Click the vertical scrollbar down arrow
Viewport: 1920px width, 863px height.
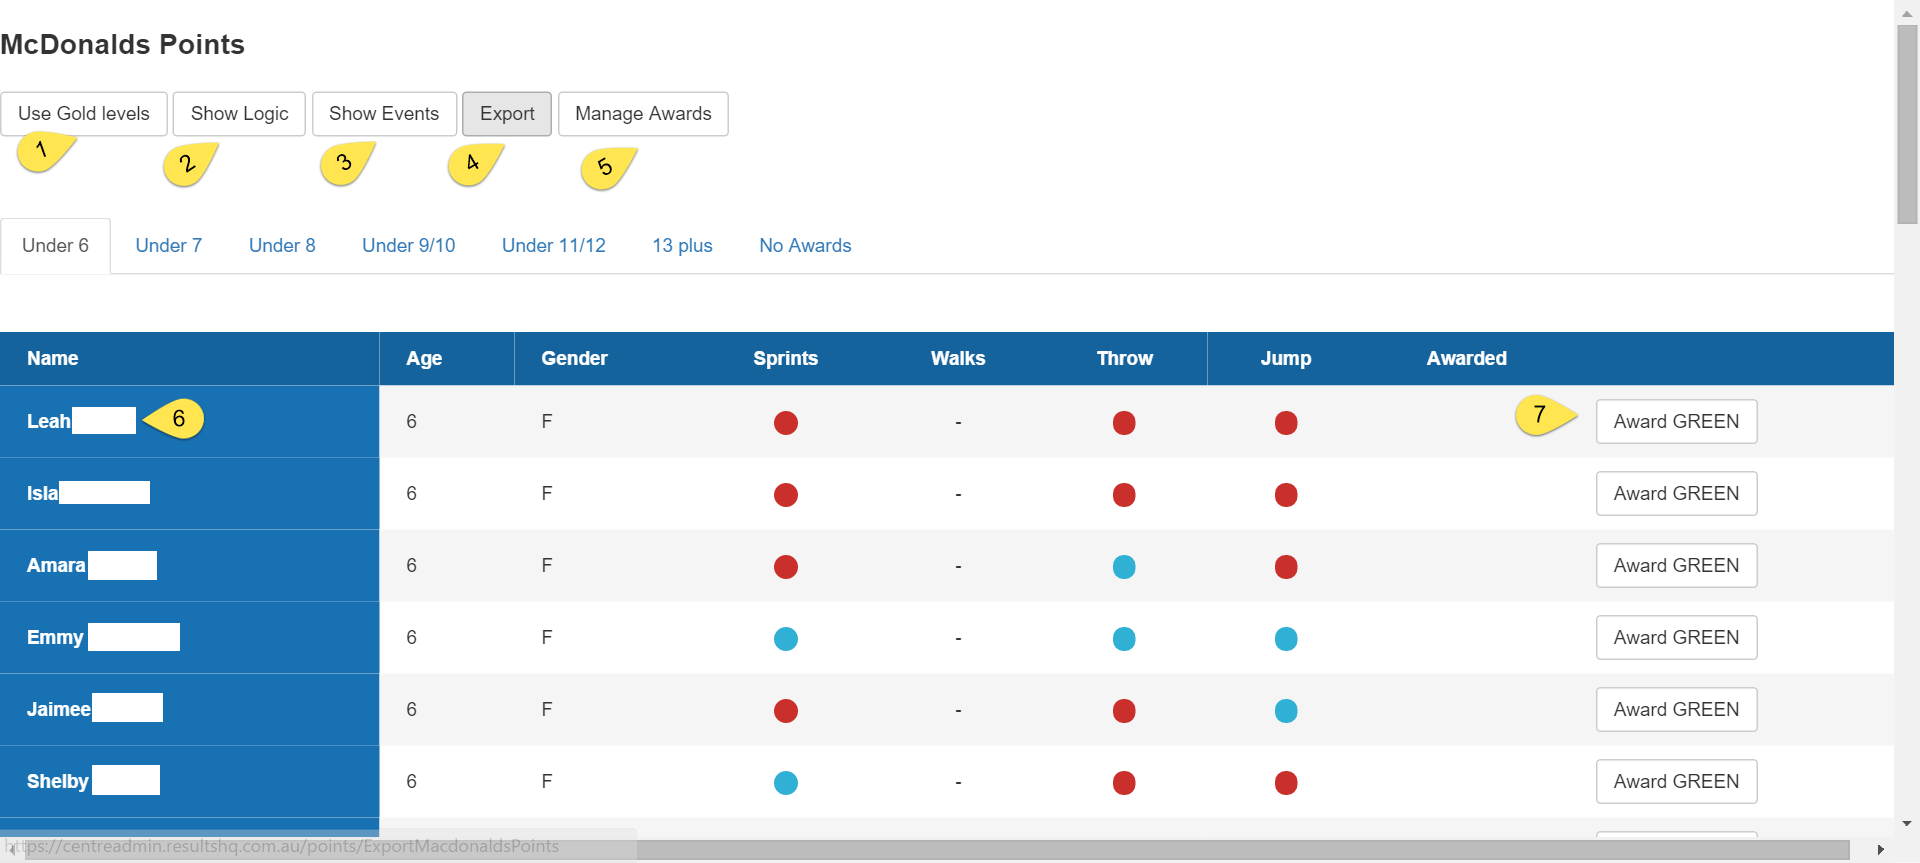pos(1907,824)
